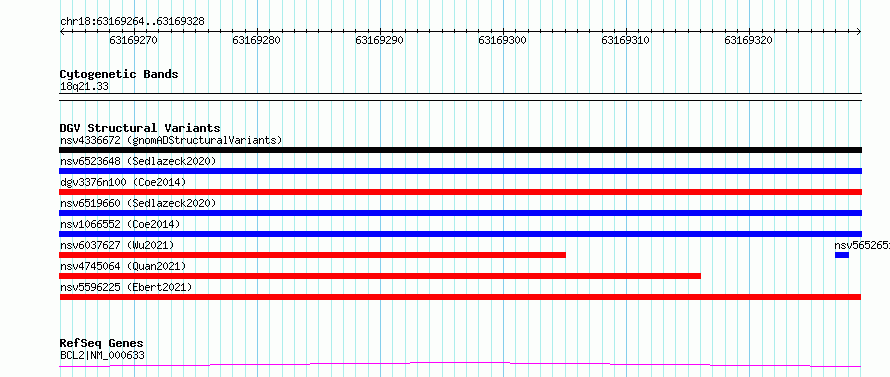Click the chr18:63169264..63169328 region label
890x377 pixels.
click(132, 22)
